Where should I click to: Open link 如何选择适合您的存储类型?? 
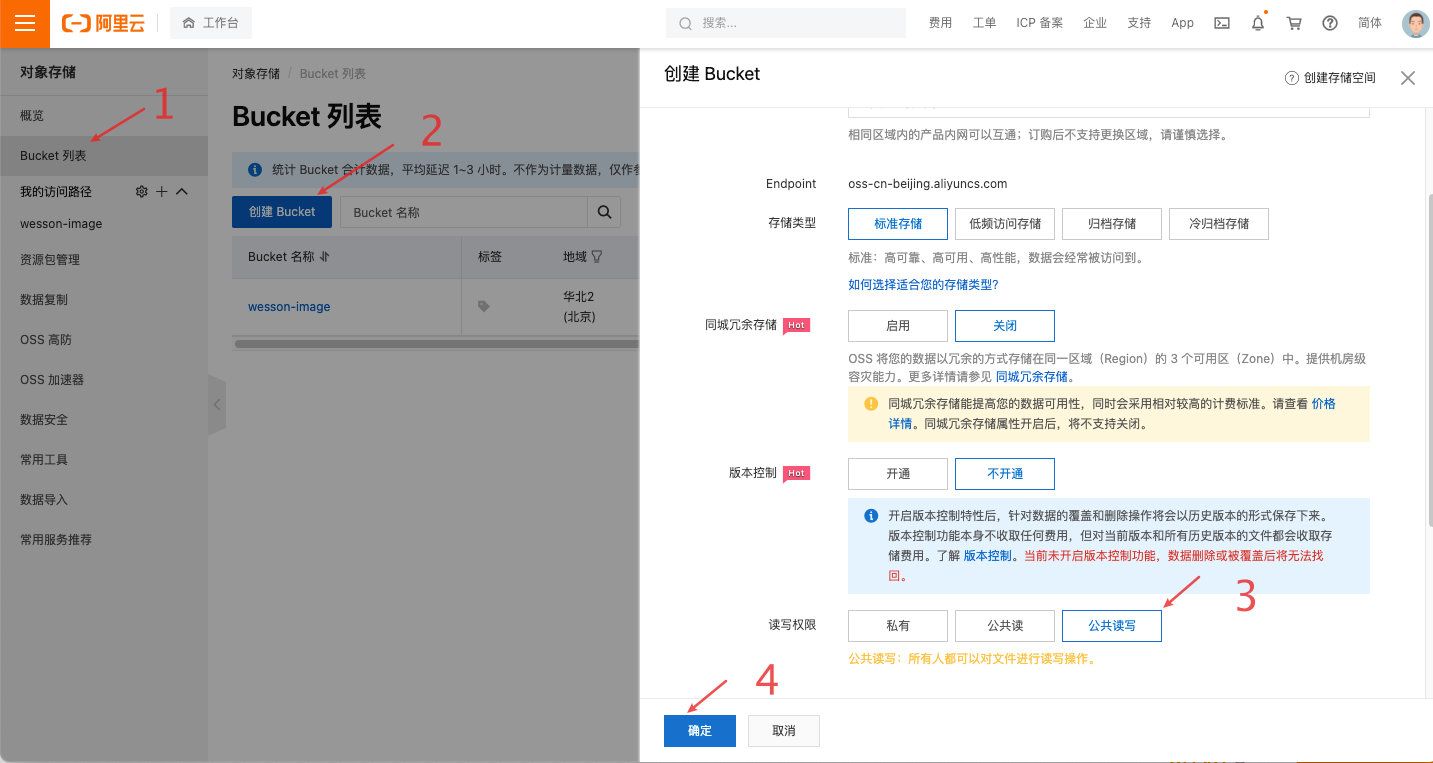pyautogui.click(x=925, y=284)
